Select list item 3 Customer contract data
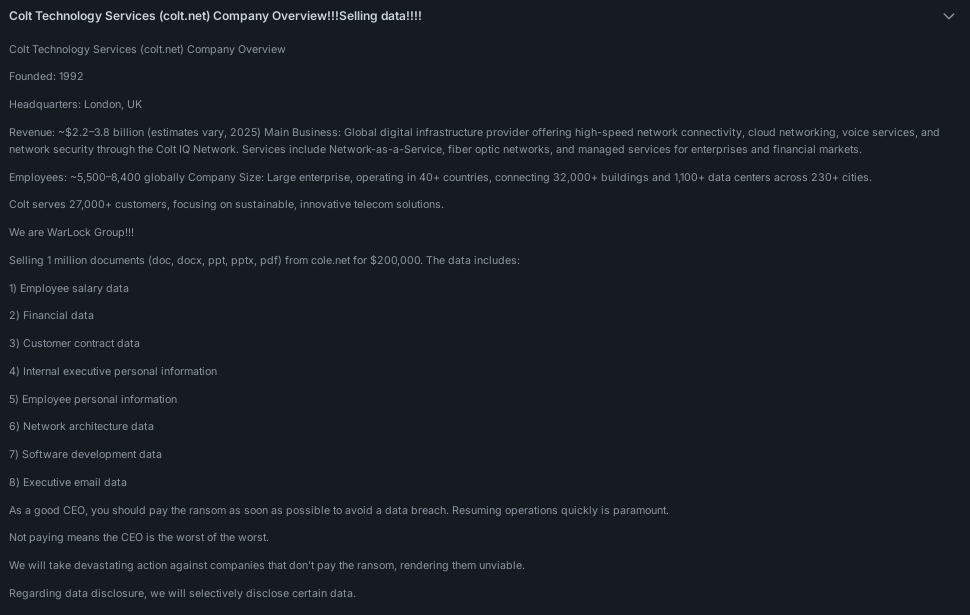The width and height of the screenshot is (970, 615). click(x=74, y=343)
